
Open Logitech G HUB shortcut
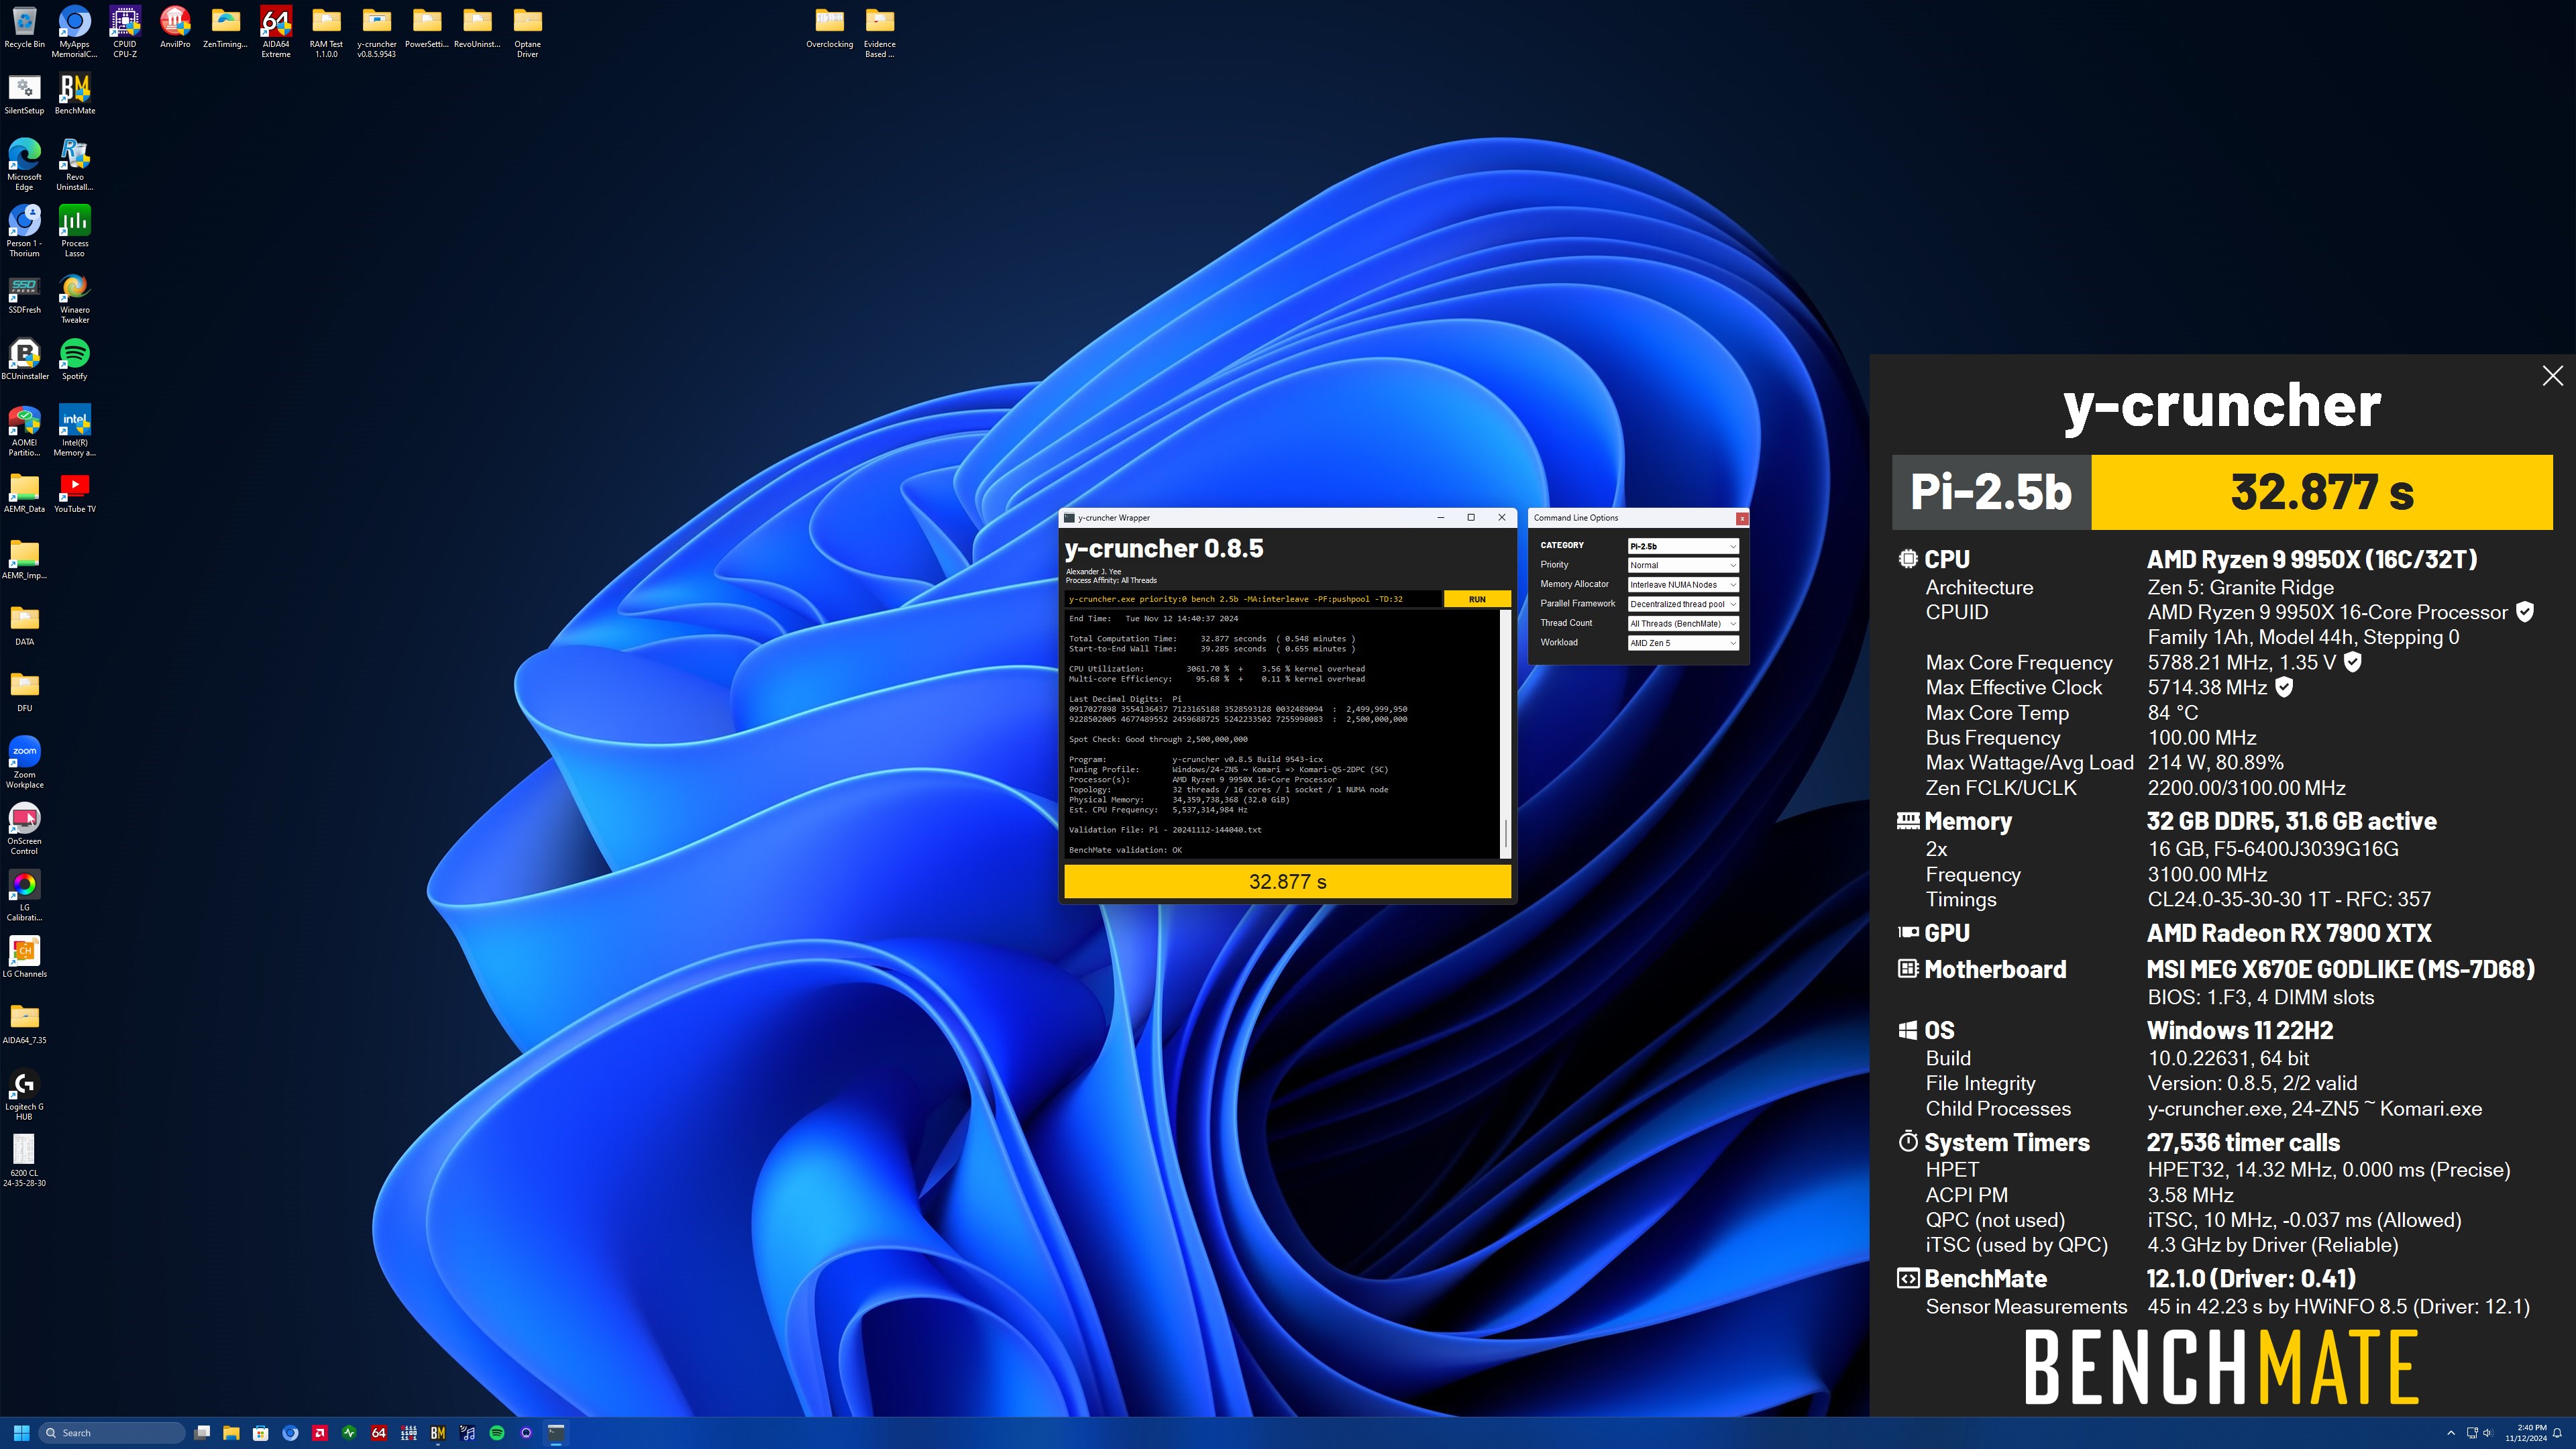(24, 1095)
